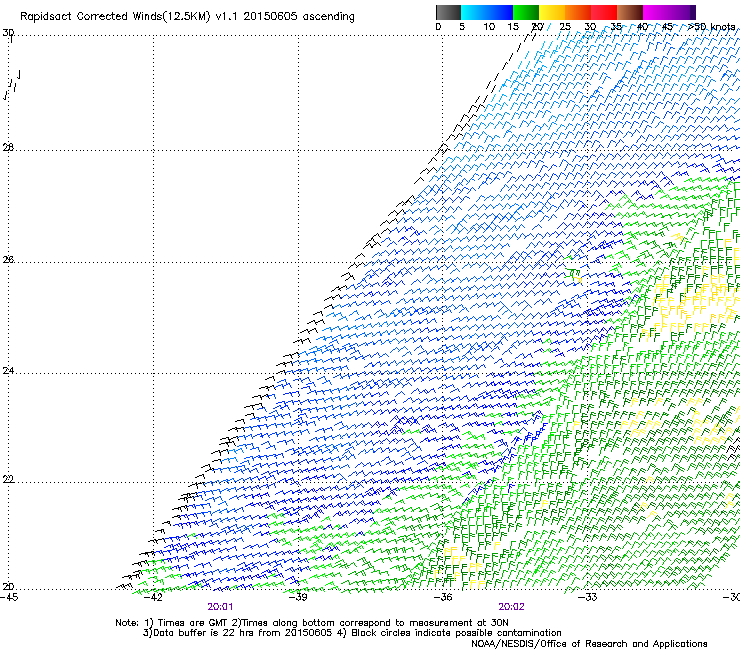
Task: Click the longitude label '-36' on the bottom axis
Action: coord(443,597)
